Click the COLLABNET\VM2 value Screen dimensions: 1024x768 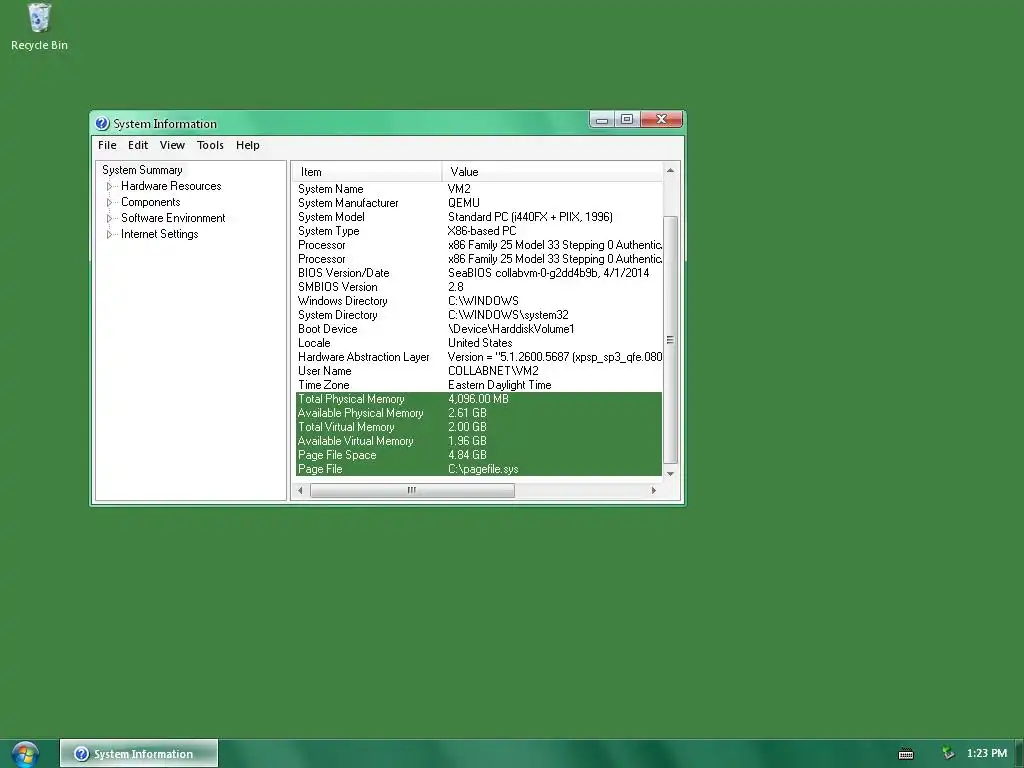point(493,371)
